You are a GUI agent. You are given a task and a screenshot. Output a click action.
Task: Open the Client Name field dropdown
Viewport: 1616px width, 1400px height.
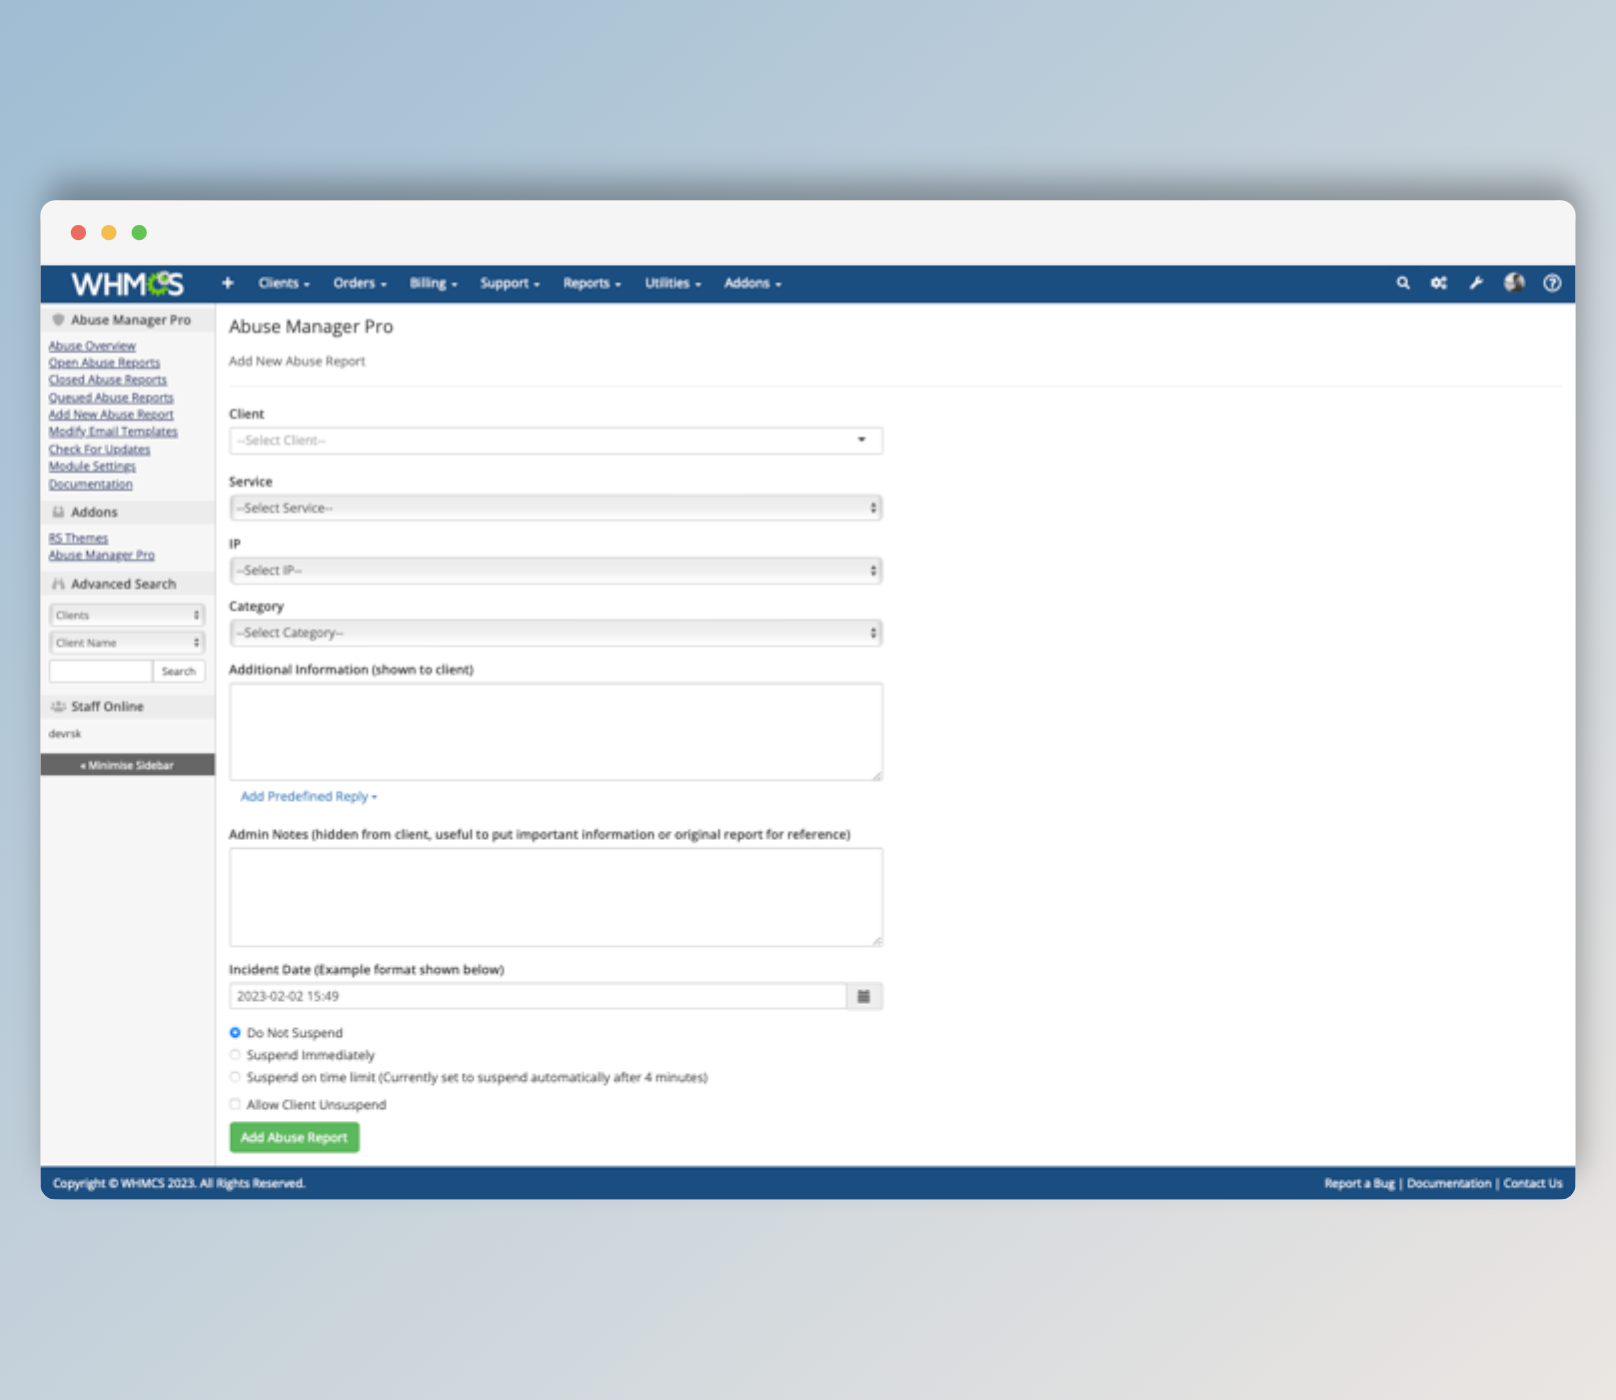click(127, 643)
